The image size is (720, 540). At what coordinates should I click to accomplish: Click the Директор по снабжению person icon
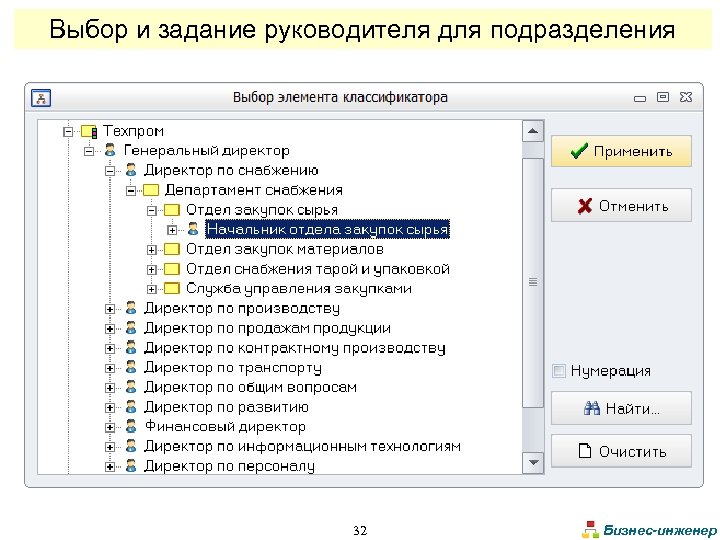point(131,170)
